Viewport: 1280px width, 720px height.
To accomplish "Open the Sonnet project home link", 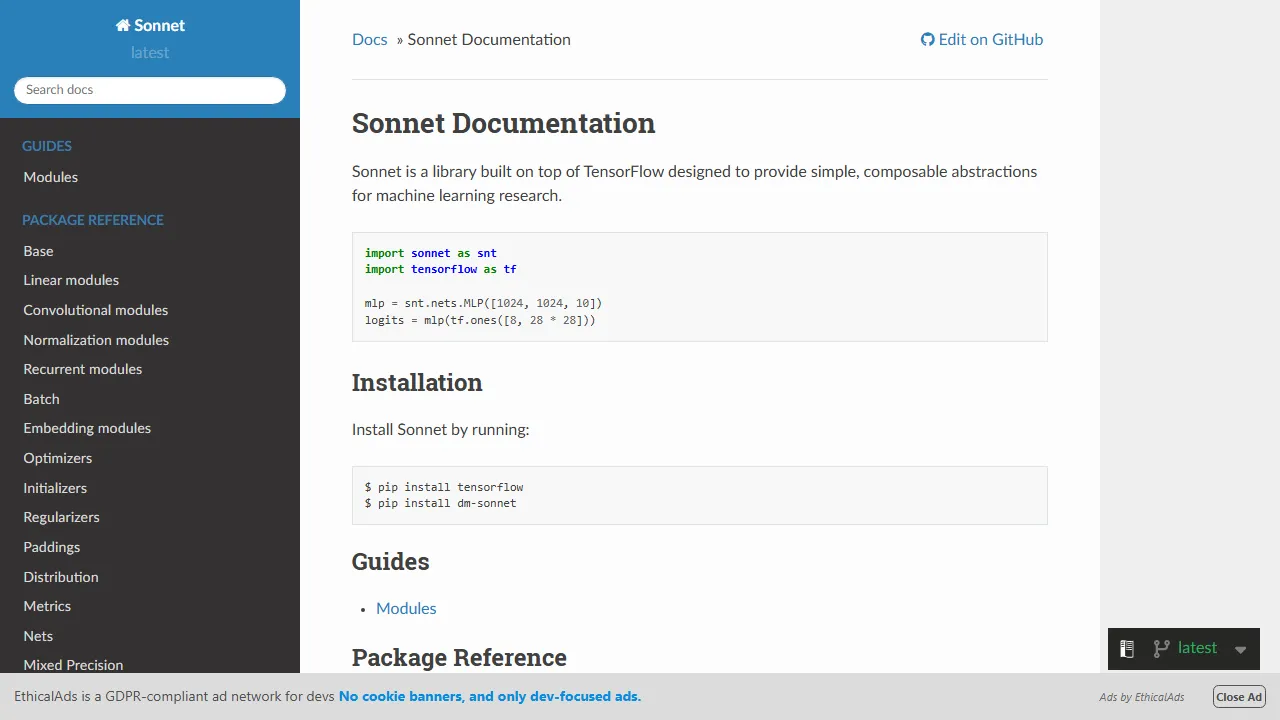I will coord(150,26).
